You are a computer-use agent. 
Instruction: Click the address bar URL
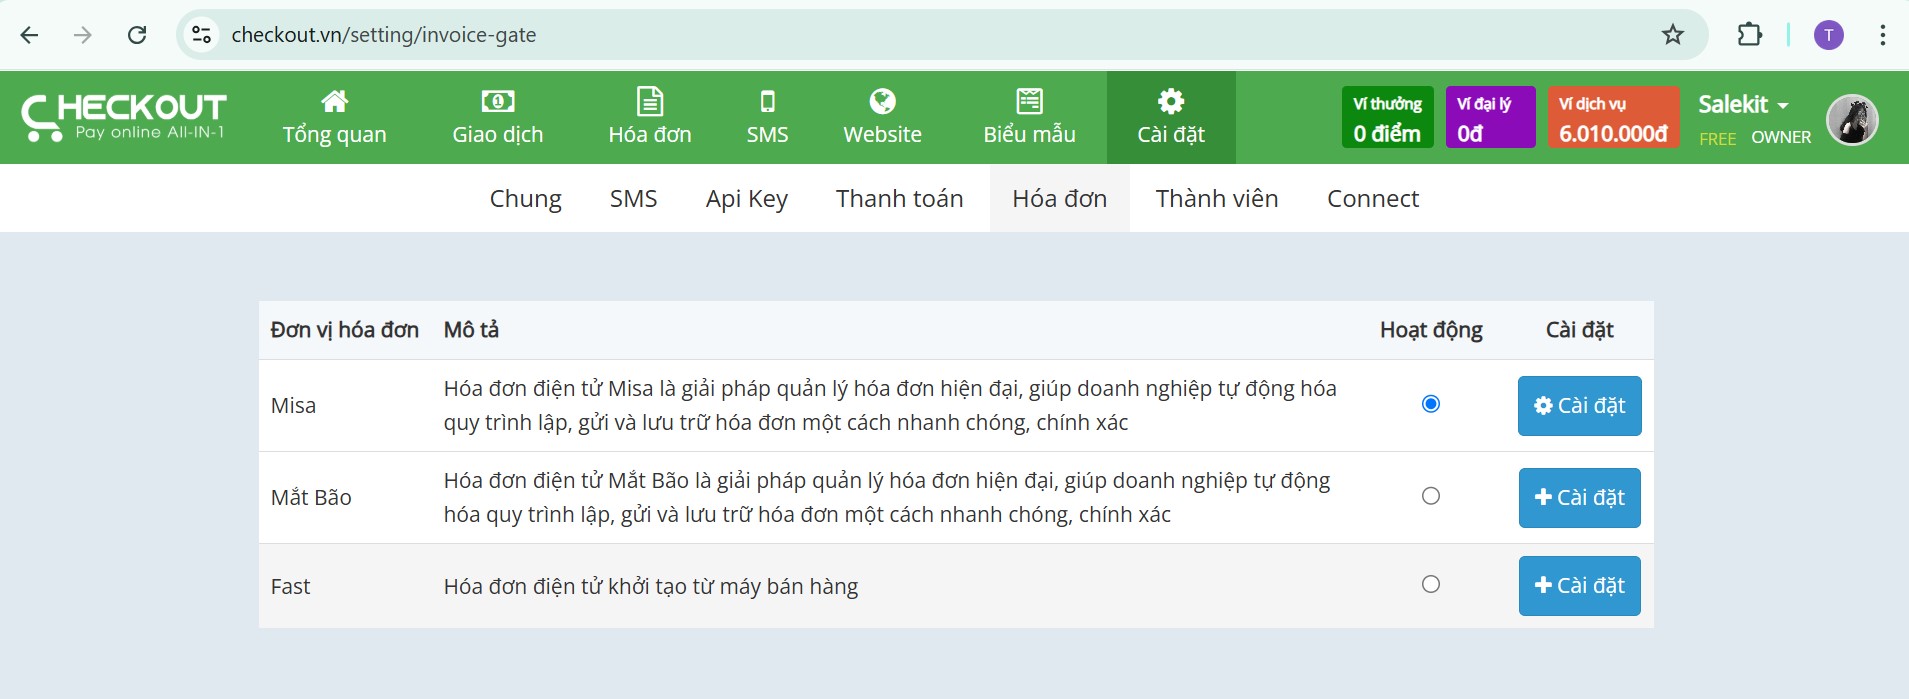pyautogui.click(x=384, y=35)
